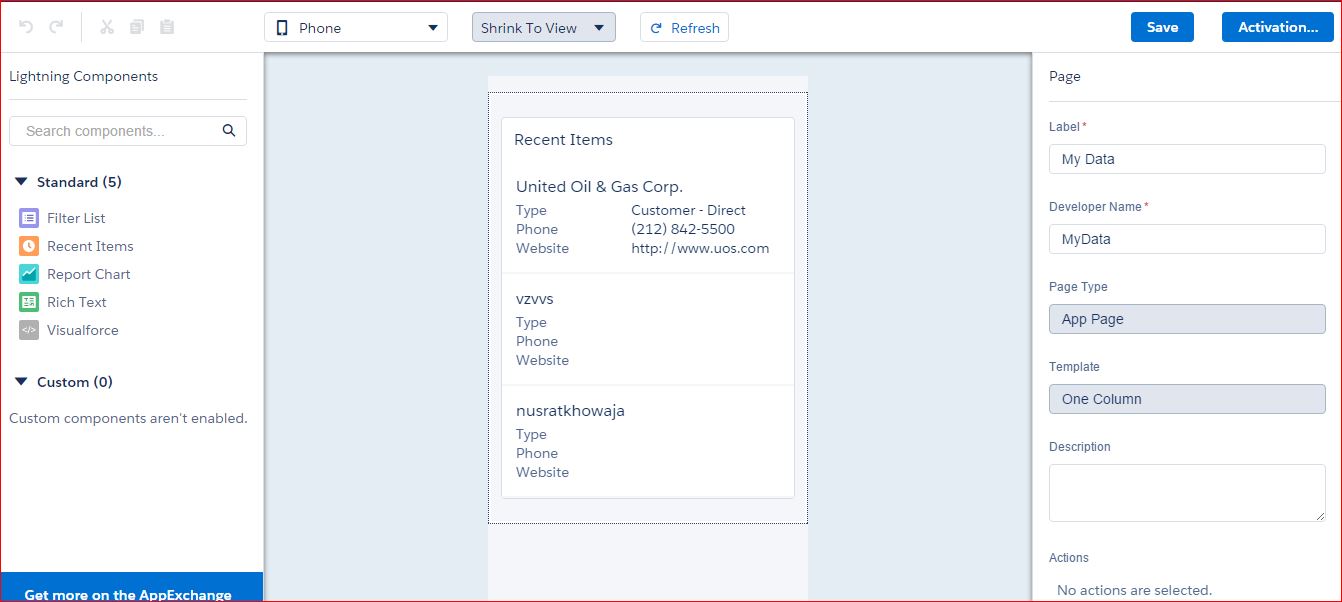This screenshot has width=1342, height=602.
Task: Click the Page panel heading
Action: pos(1065,76)
